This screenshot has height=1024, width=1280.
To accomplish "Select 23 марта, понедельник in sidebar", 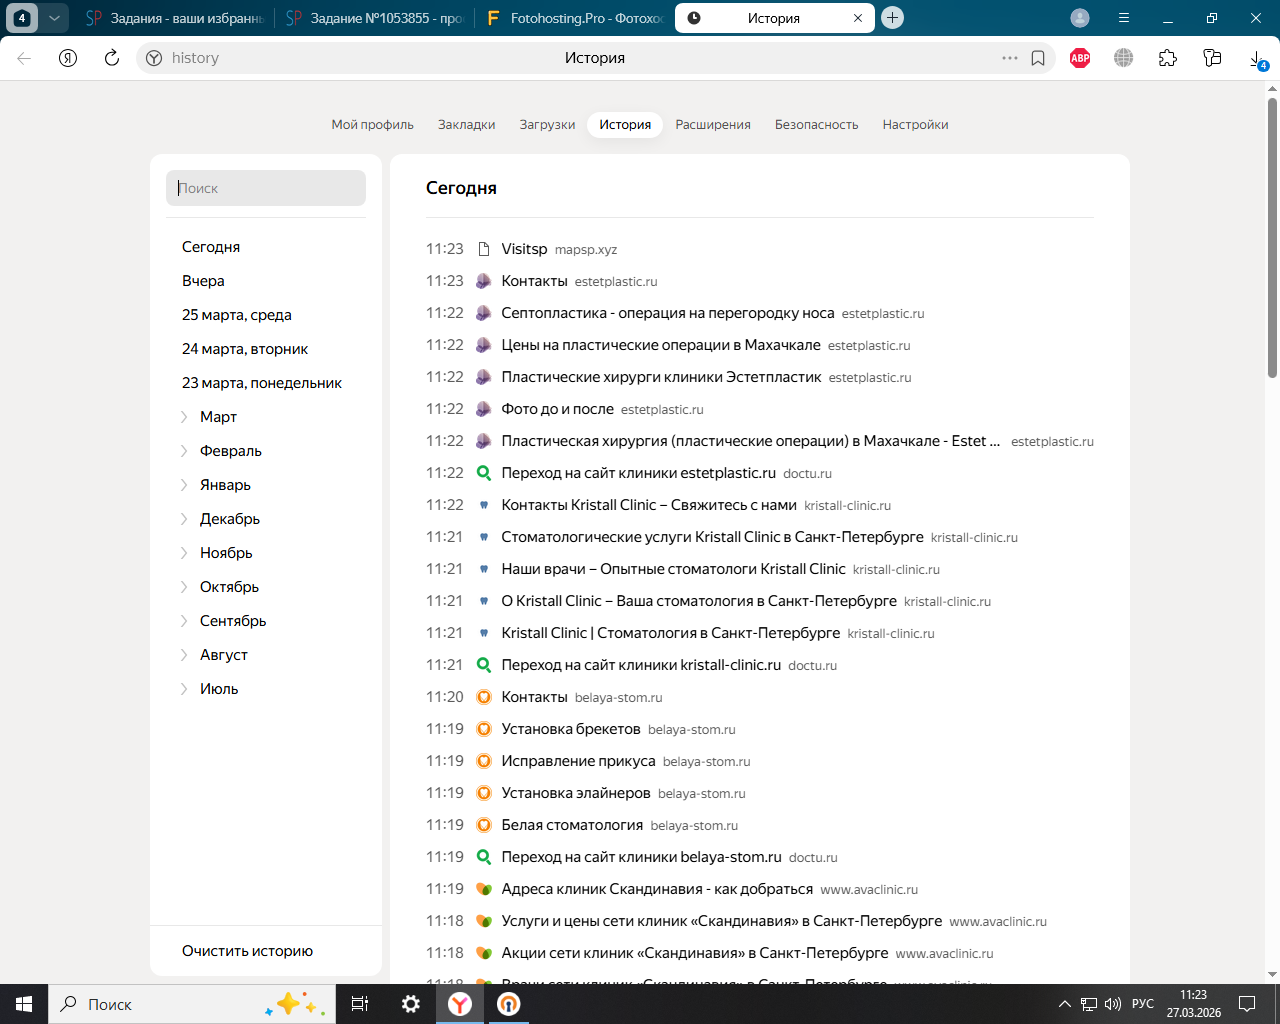I will (x=262, y=383).
